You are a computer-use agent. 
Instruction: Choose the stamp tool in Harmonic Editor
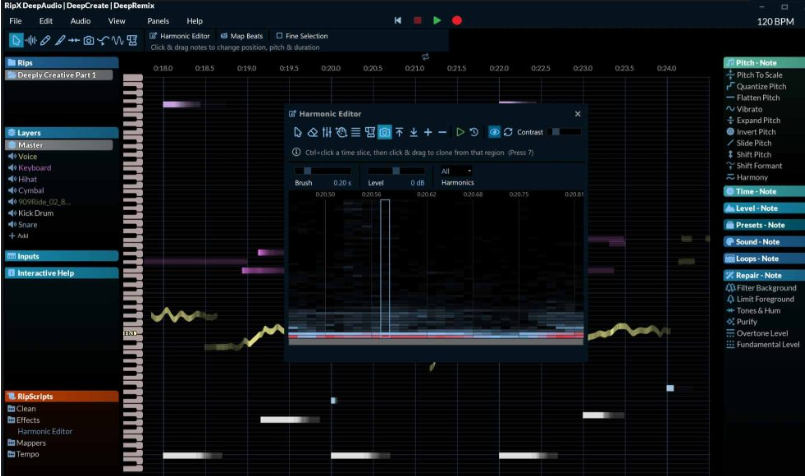(370, 132)
